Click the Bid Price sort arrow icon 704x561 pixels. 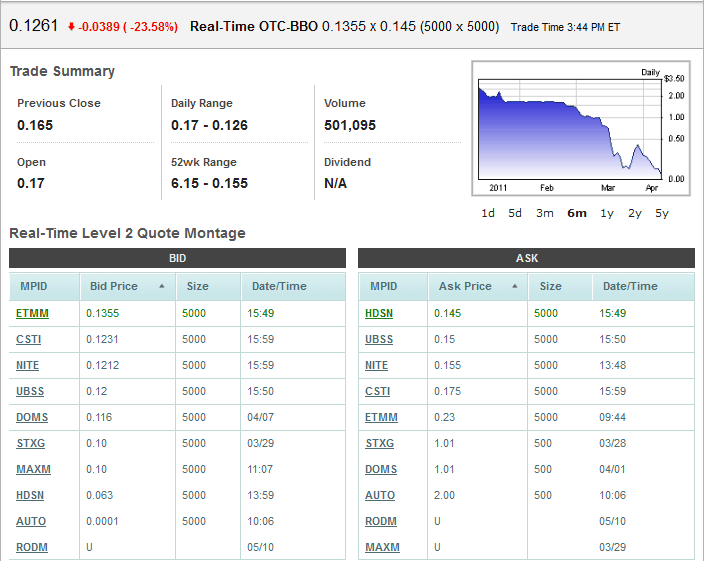[x=162, y=286]
